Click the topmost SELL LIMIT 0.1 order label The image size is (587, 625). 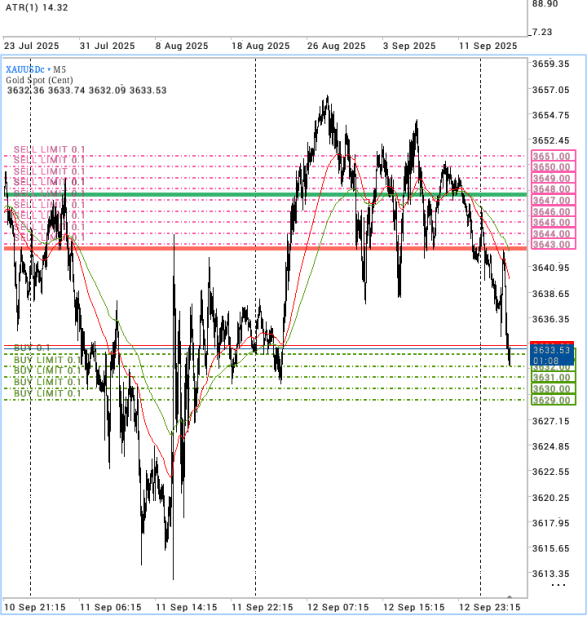49,149
